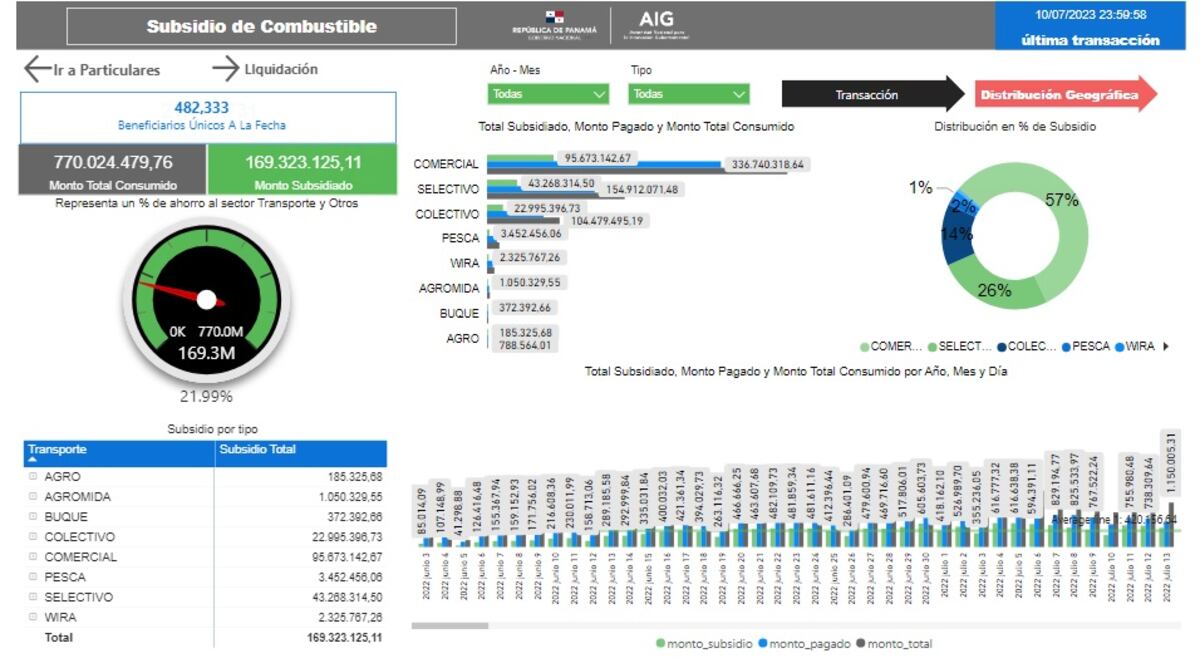Expand the COMERCIAL row in subsidy table
The image size is (1200, 658).
33,557
